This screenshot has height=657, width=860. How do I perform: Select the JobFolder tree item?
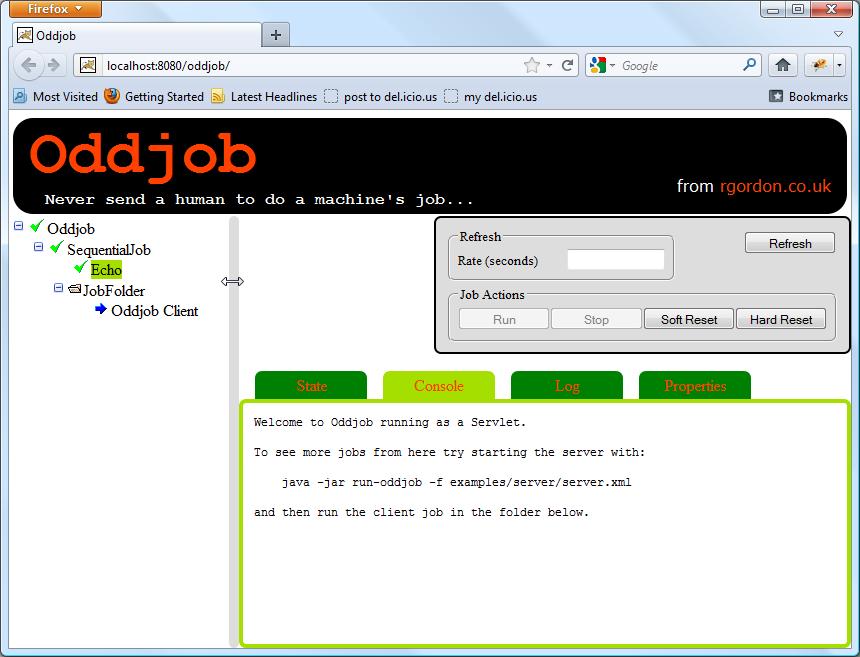(x=114, y=291)
